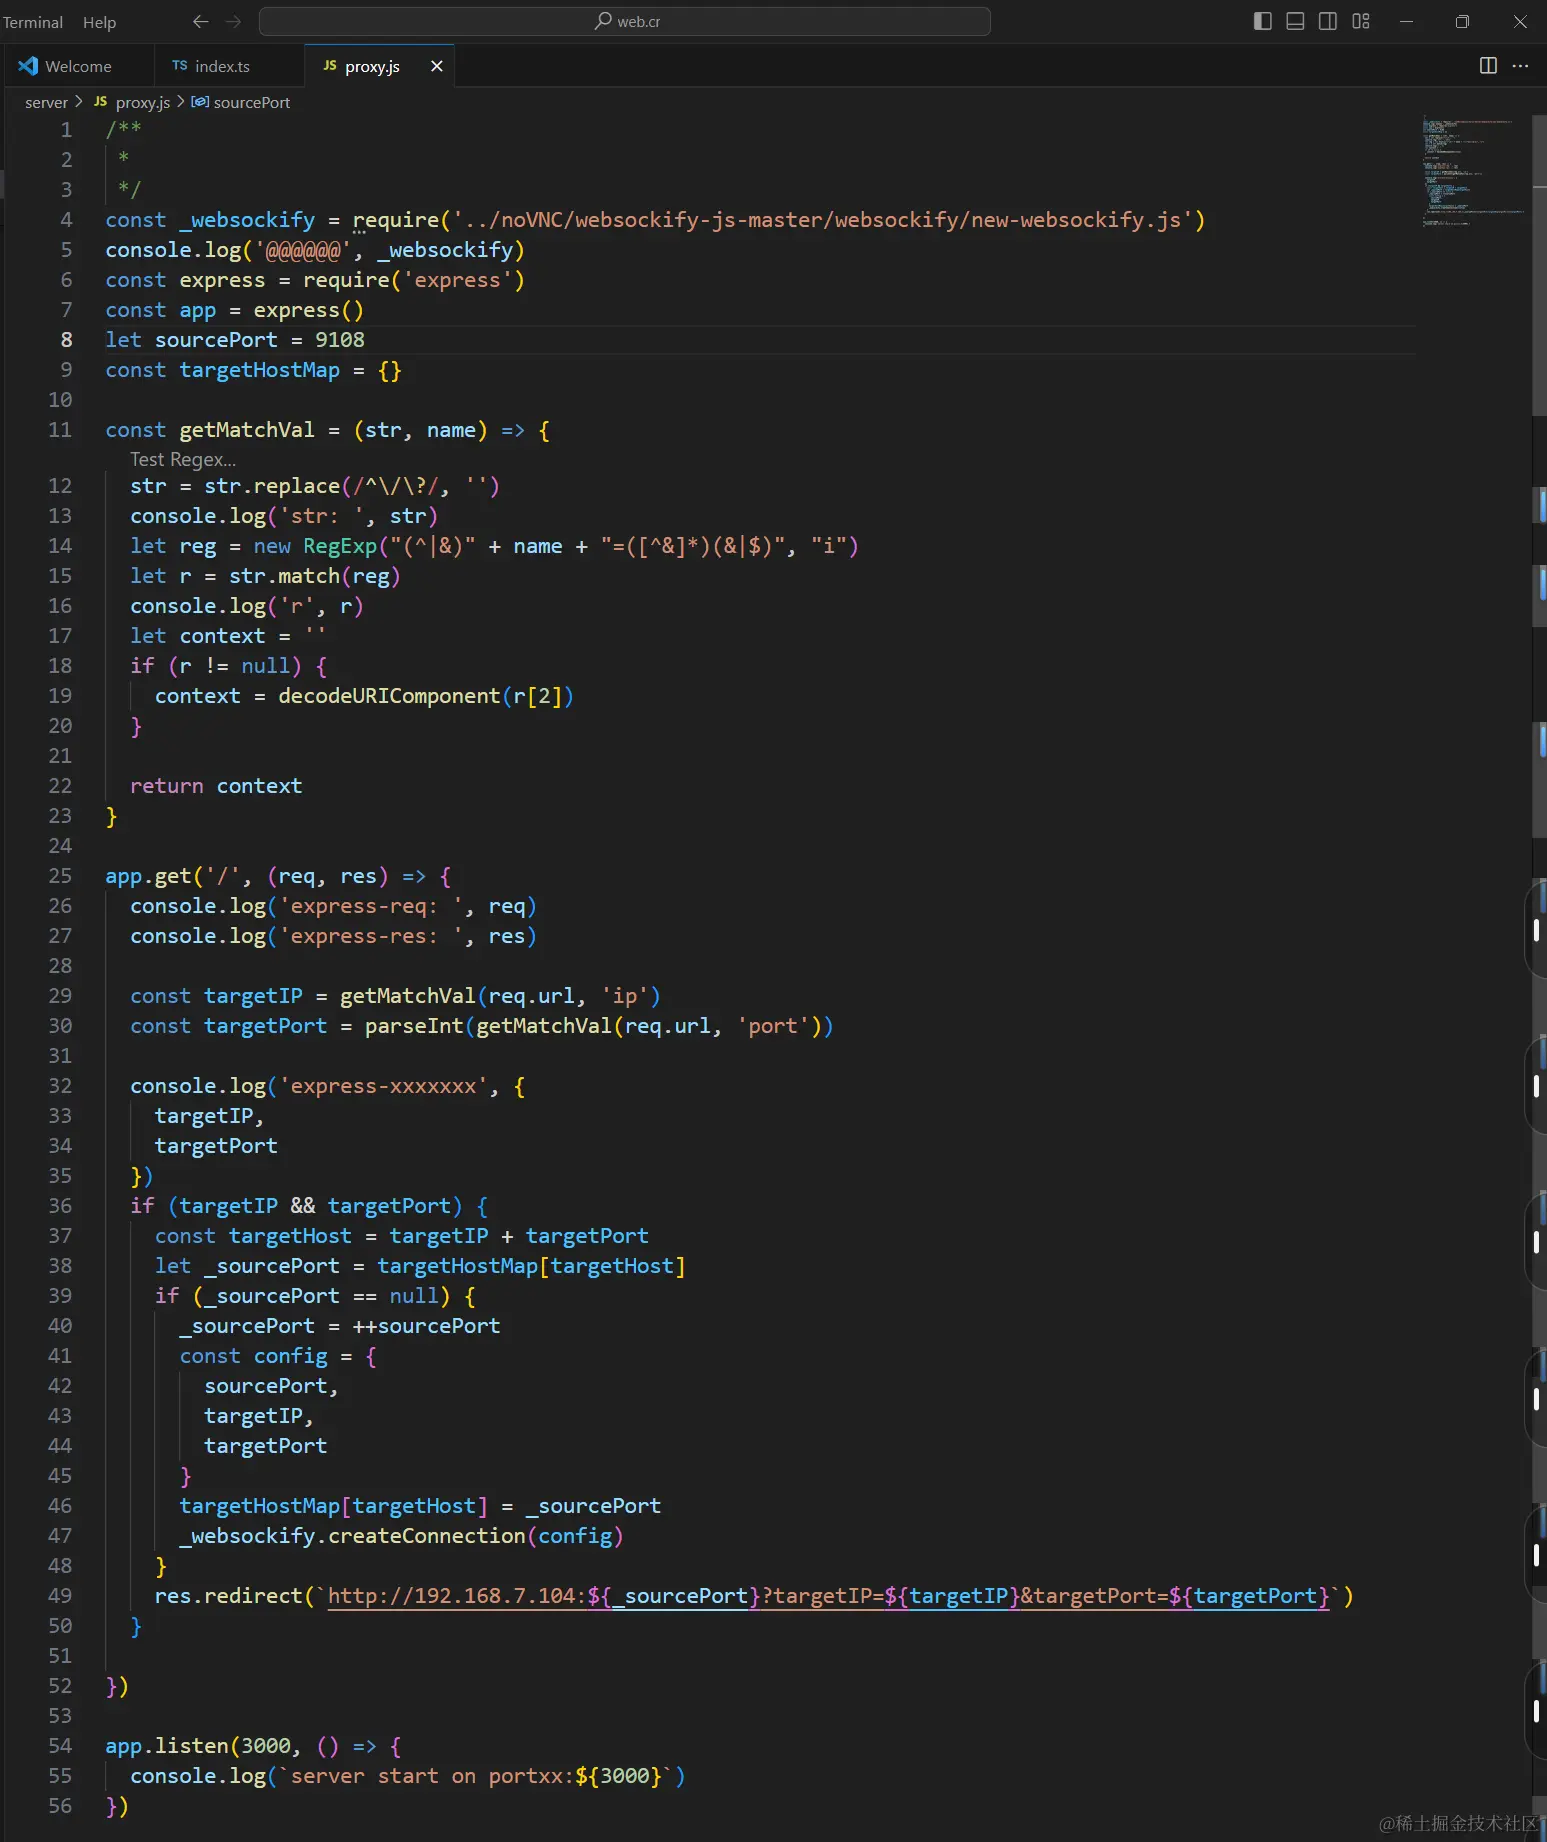The width and height of the screenshot is (1547, 1842).
Task: Click 'res.redirect' on line 49
Action: click(228, 1596)
